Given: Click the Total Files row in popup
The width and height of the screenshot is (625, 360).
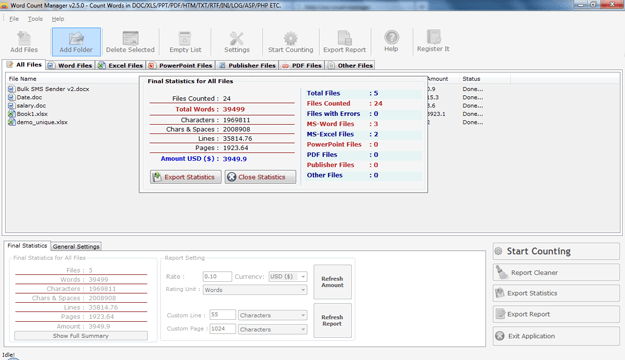Looking at the screenshot, I should (x=363, y=93).
